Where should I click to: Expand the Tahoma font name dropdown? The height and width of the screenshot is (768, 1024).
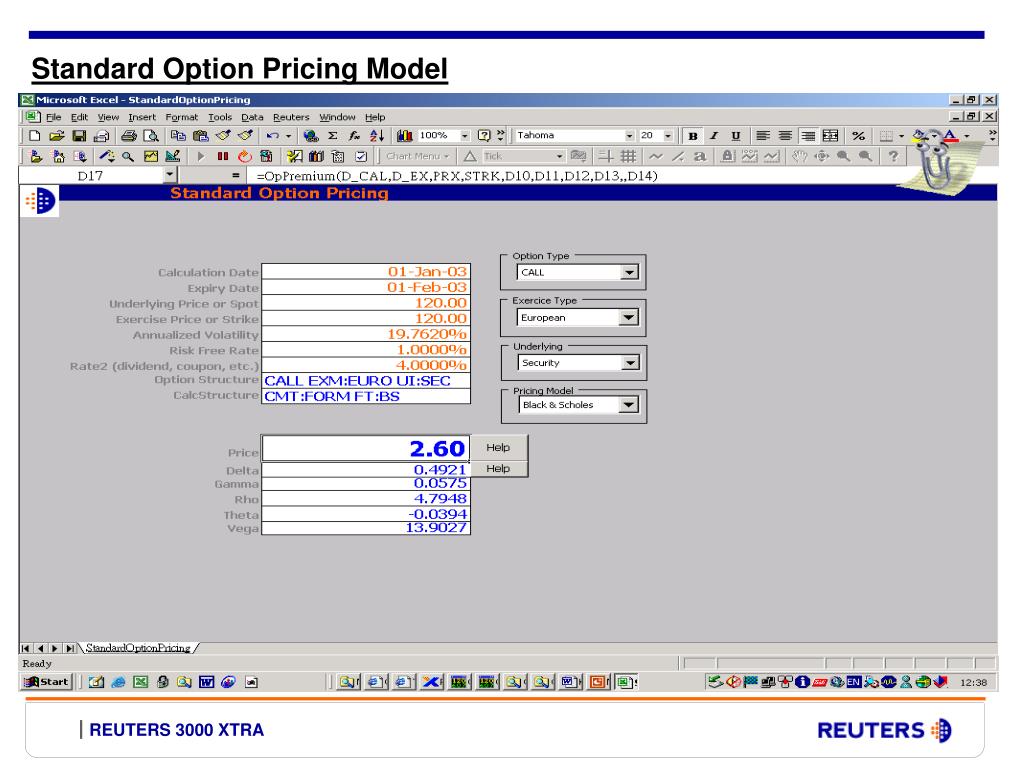[x=629, y=135]
